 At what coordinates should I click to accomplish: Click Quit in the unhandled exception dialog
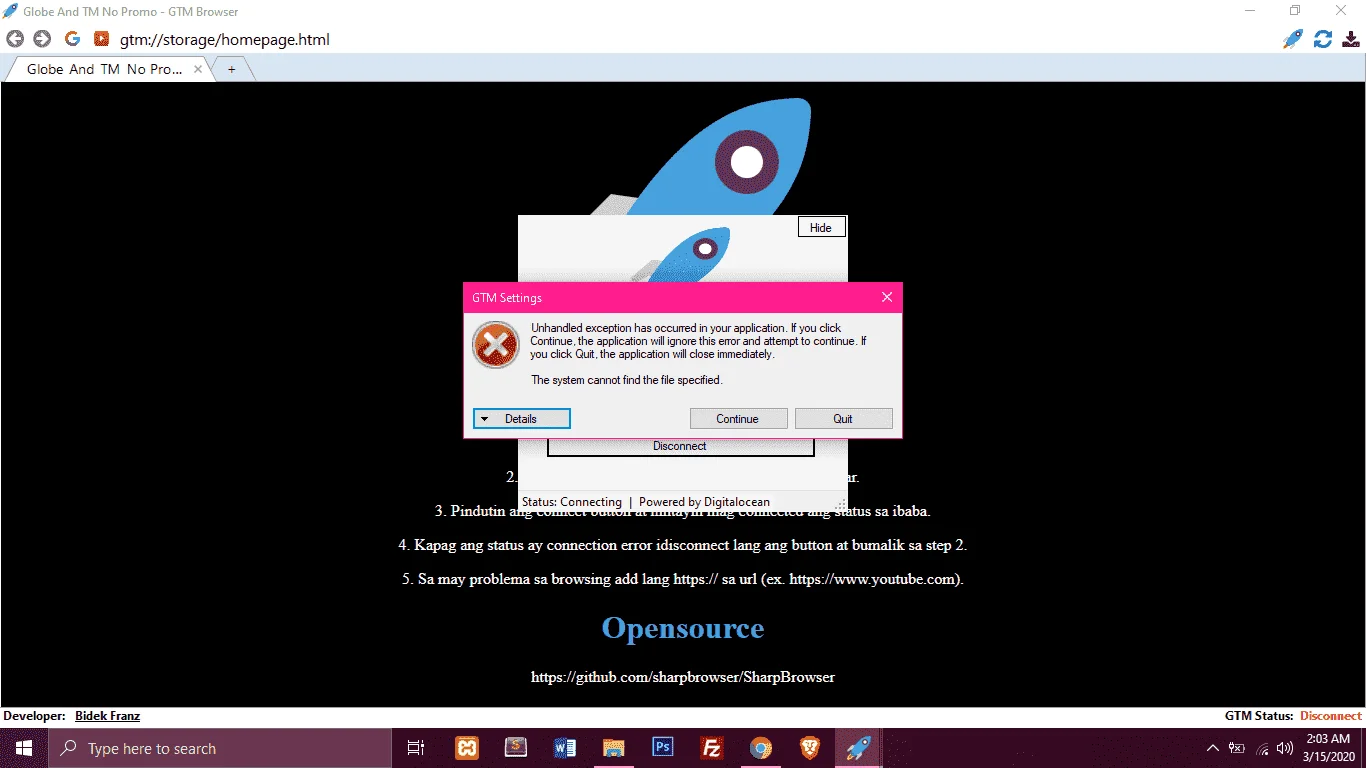[843, 419]
